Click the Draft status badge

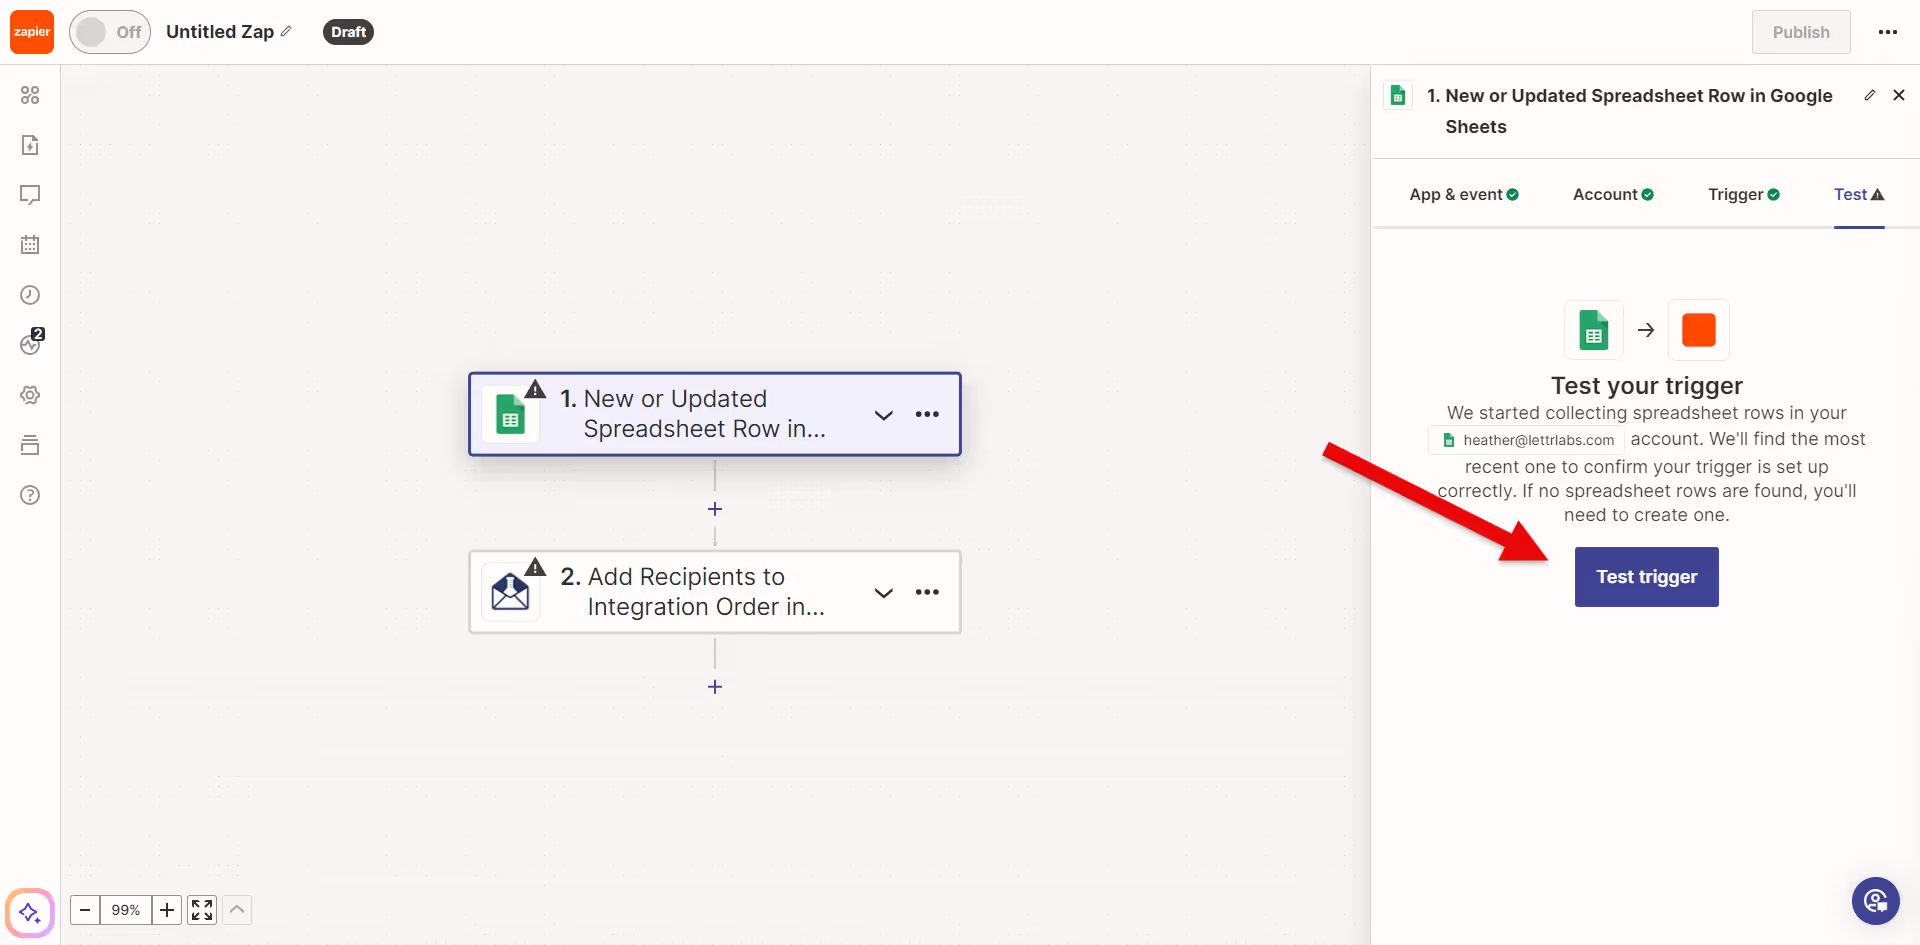pyautogui.click(x=348, y=32)
